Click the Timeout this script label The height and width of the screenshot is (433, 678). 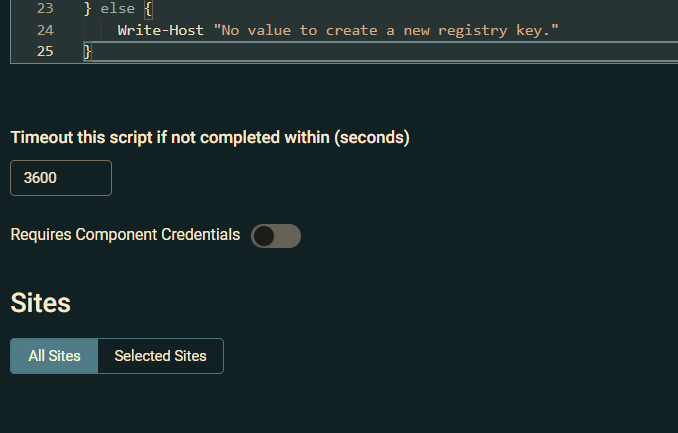(210, 138)
